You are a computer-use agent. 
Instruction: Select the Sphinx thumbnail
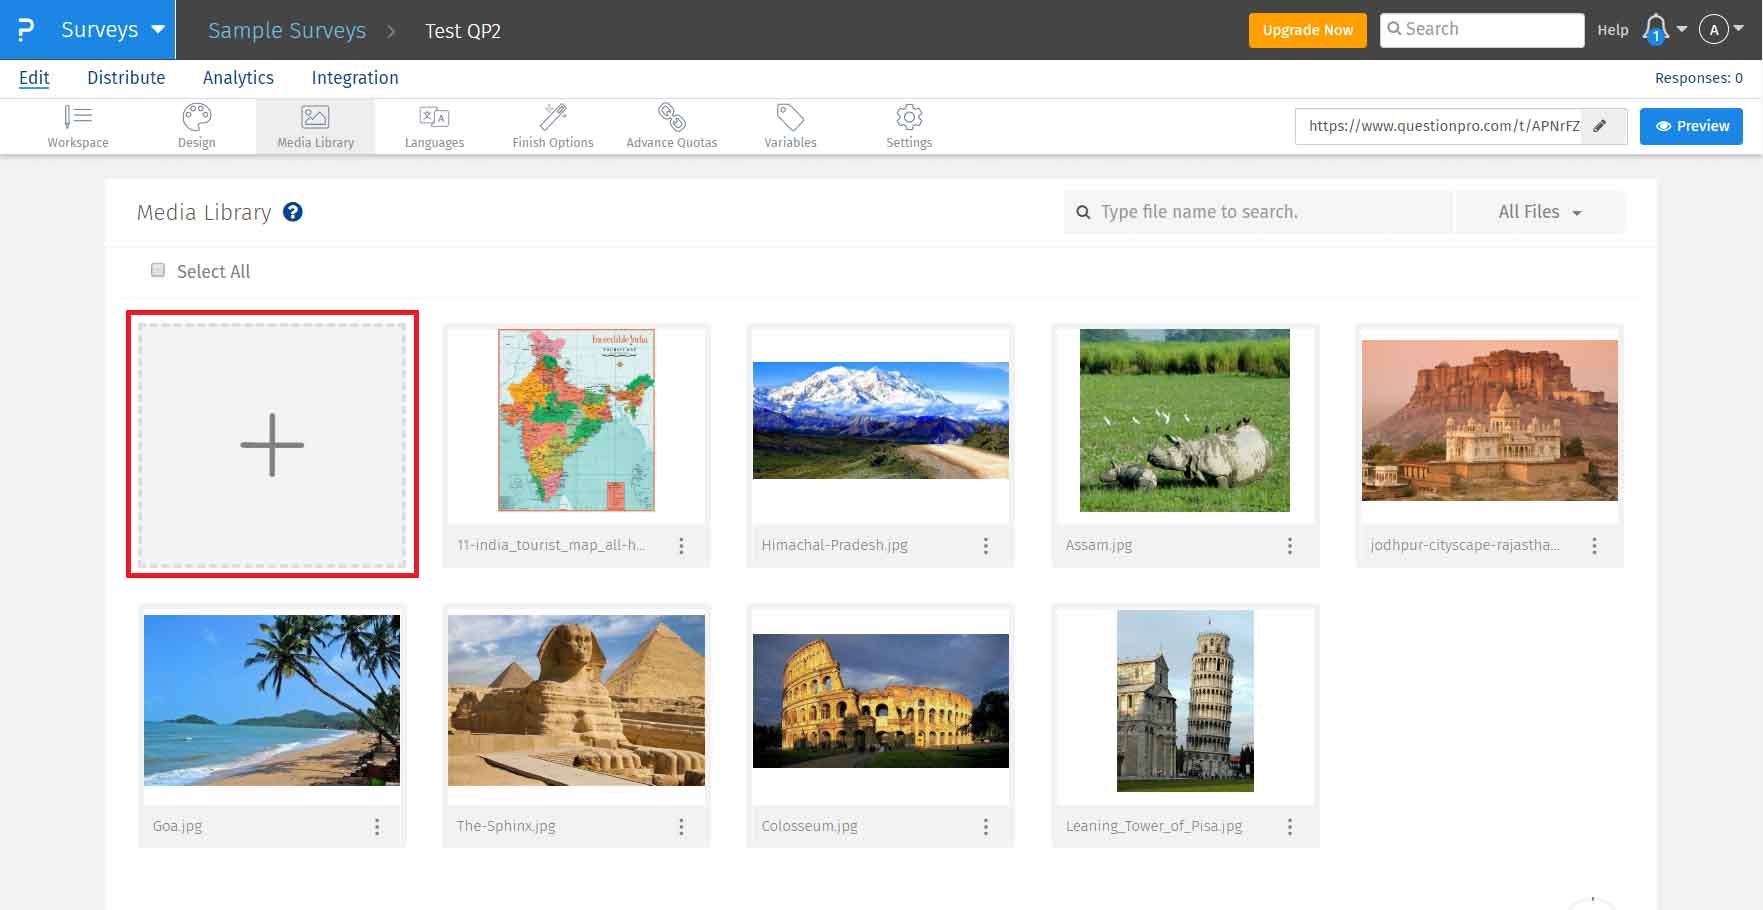point(576,700)
